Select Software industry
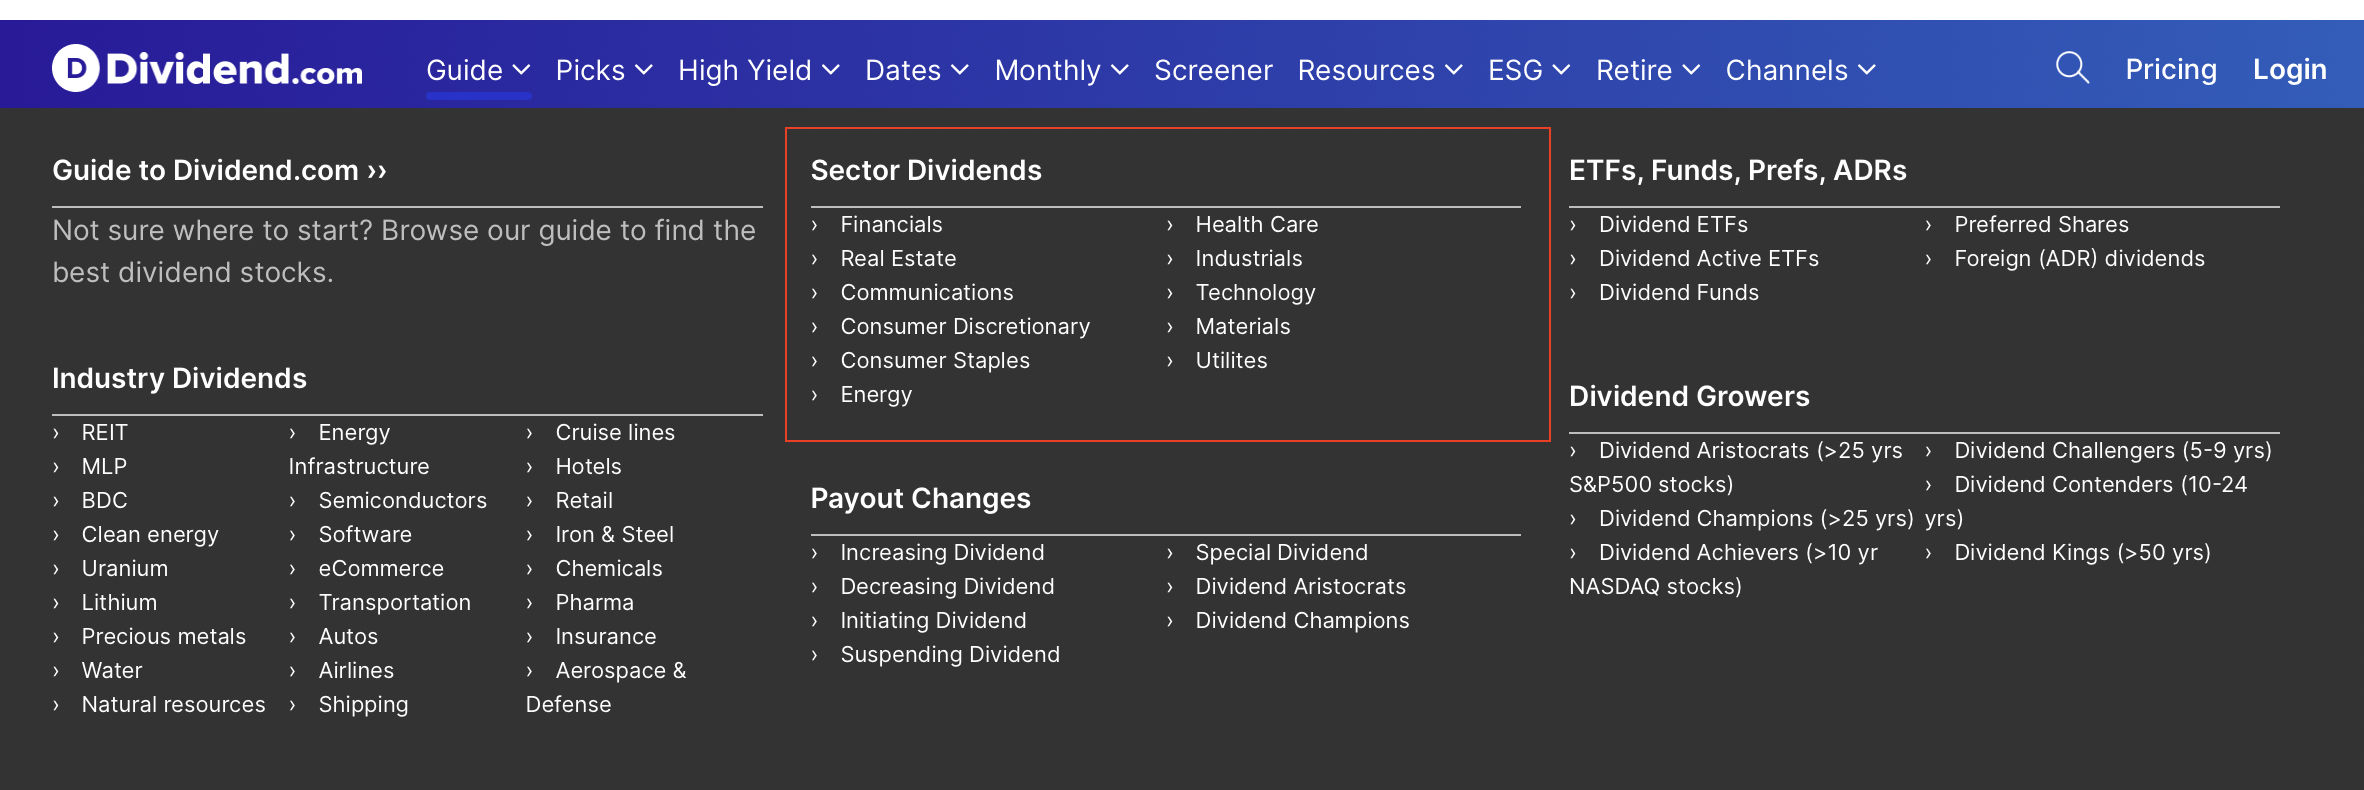Screen dimensions: 2364x790 coord(365,534)
